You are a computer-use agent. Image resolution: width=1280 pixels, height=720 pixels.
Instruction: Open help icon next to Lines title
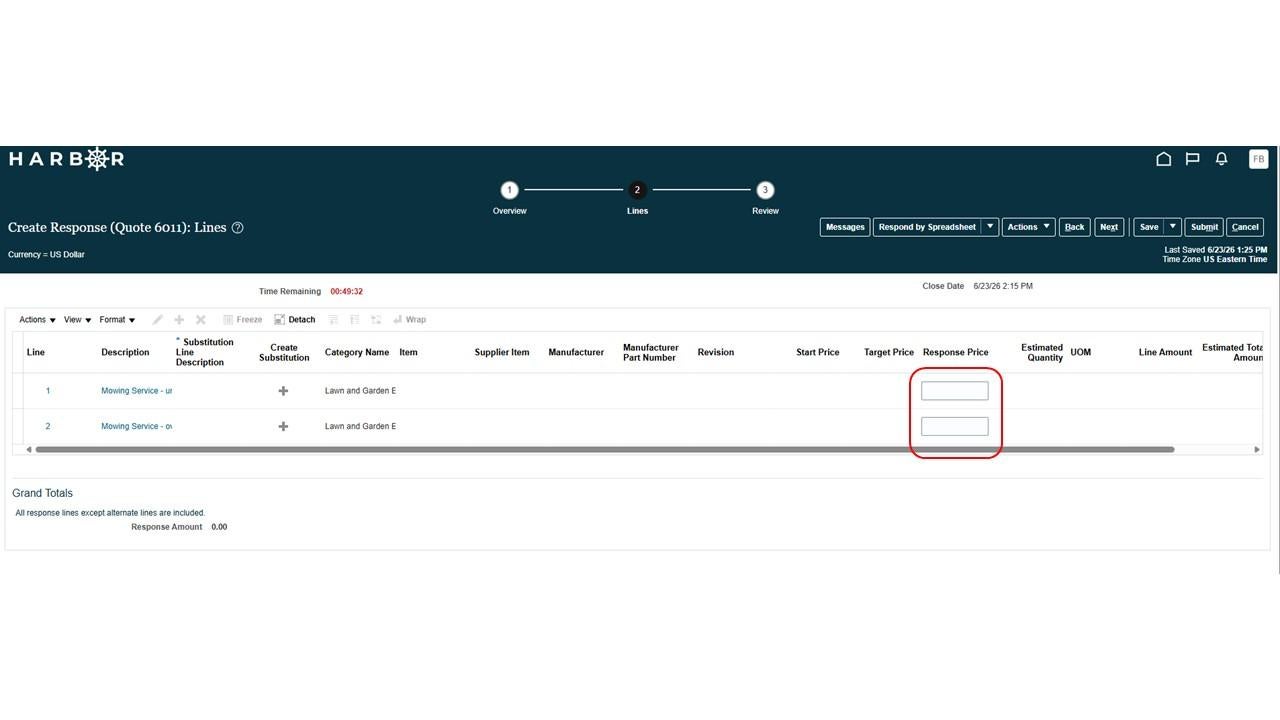[237, 228]
